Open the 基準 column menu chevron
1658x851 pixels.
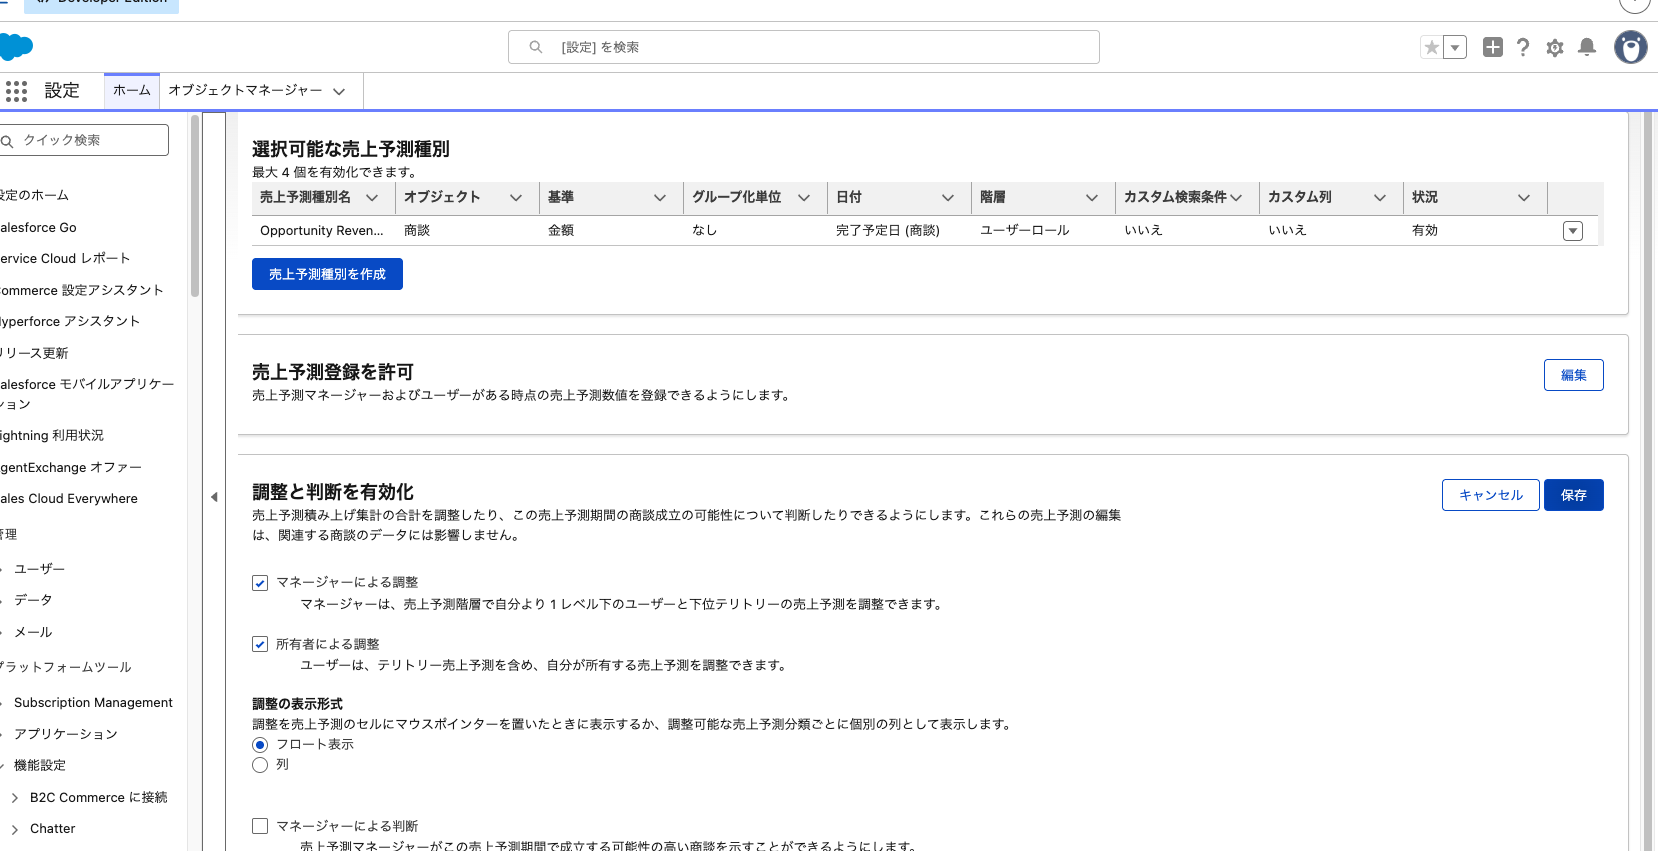click(x=660, y=198)
